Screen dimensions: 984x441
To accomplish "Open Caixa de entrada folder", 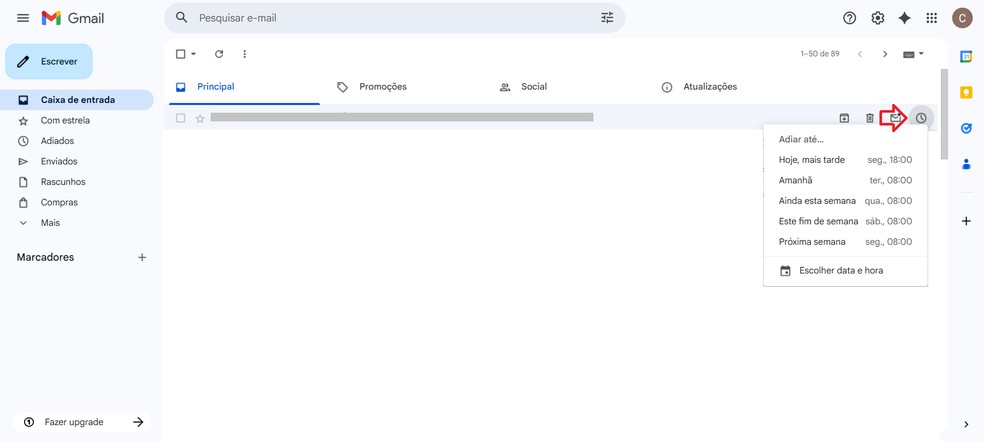I will pos(77,100).
